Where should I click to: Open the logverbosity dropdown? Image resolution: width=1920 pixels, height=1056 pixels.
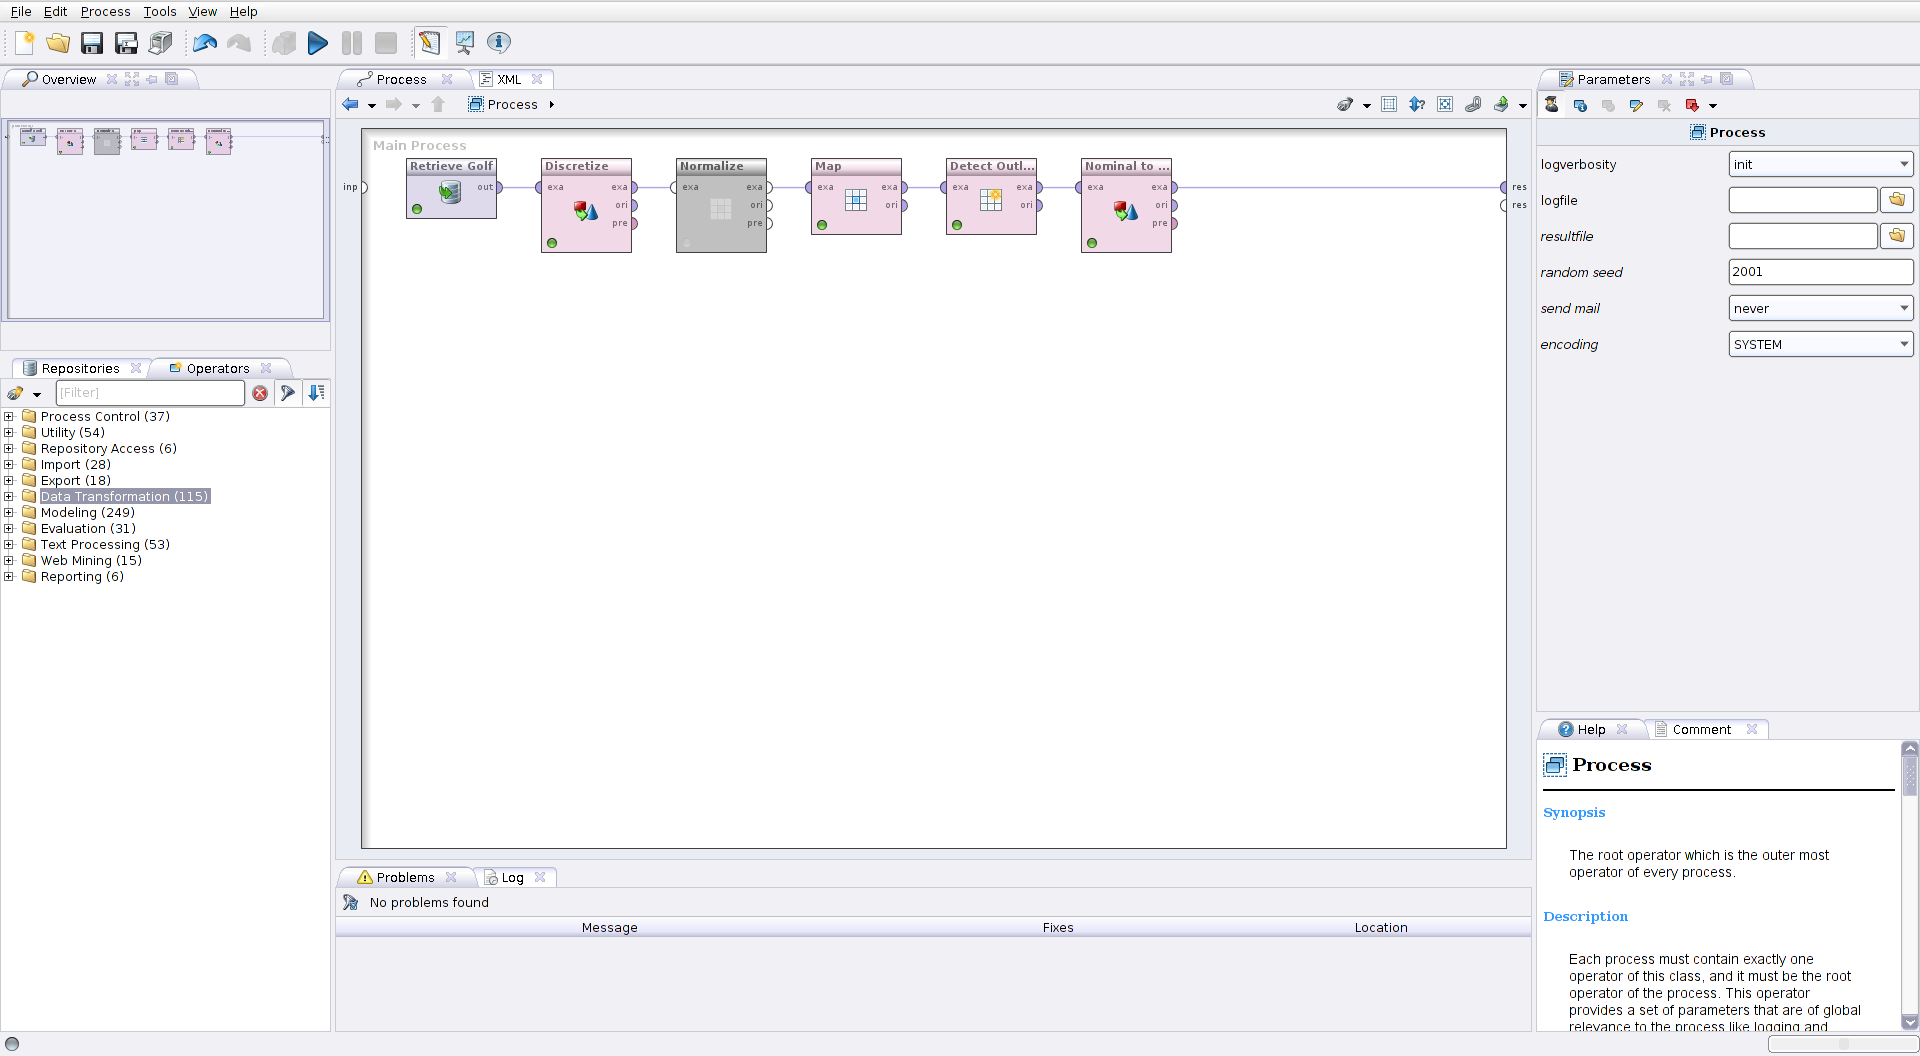[x=1820, y=164]
